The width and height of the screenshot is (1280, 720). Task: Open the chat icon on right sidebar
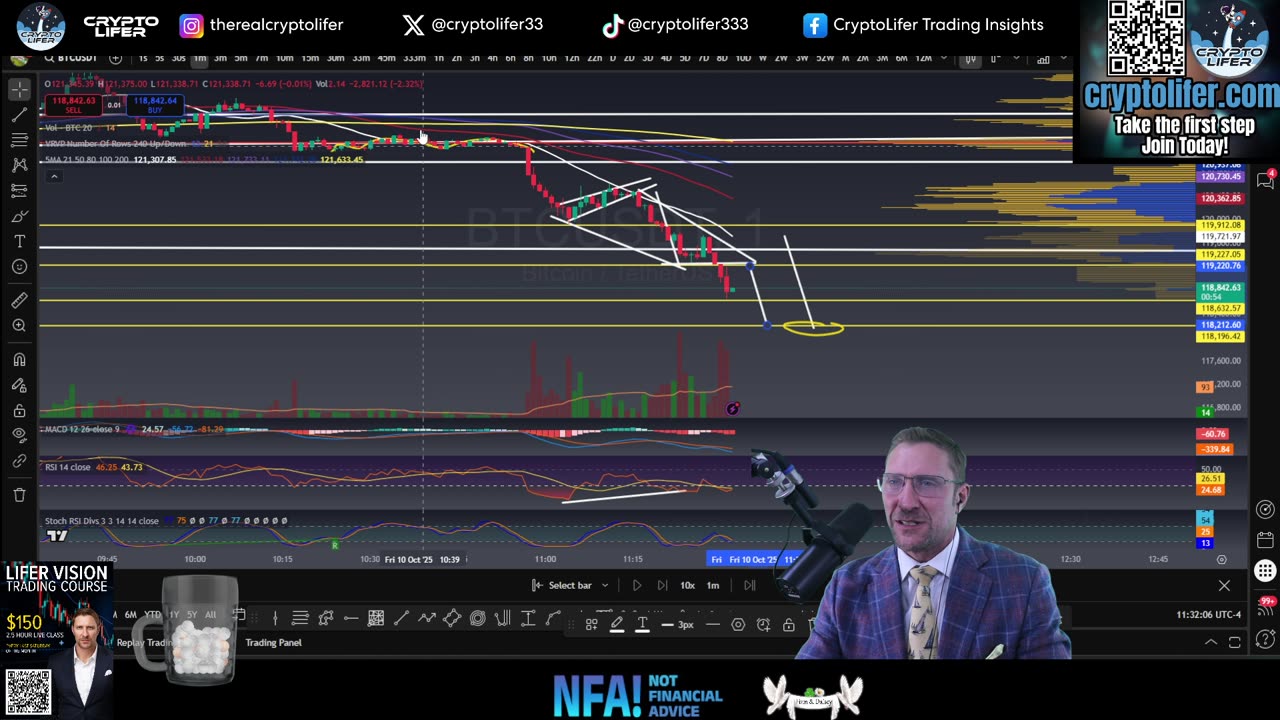click(x=1265, y=181)
